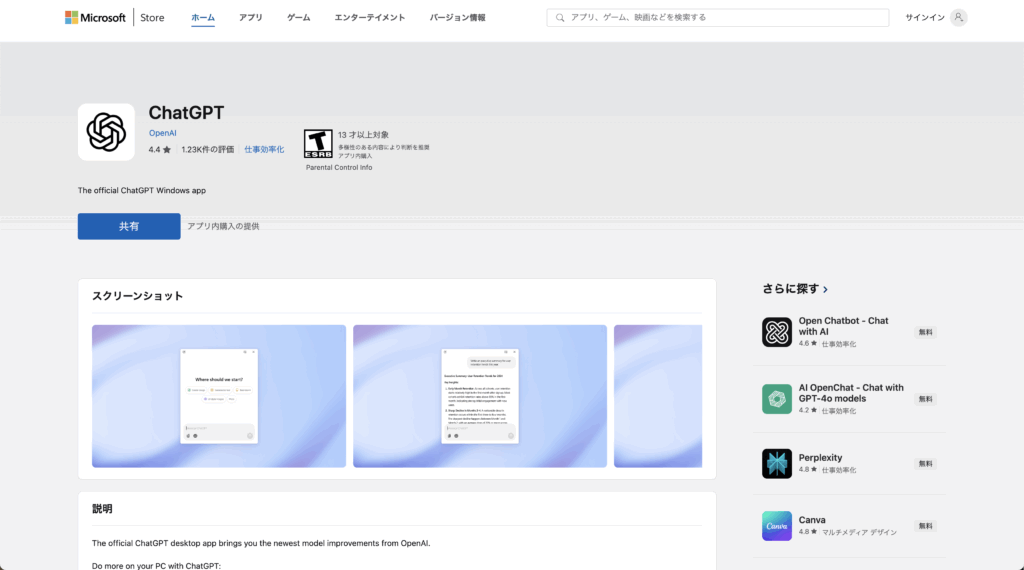Open the Store home link

pyautogui.click(x=152, y=18)
